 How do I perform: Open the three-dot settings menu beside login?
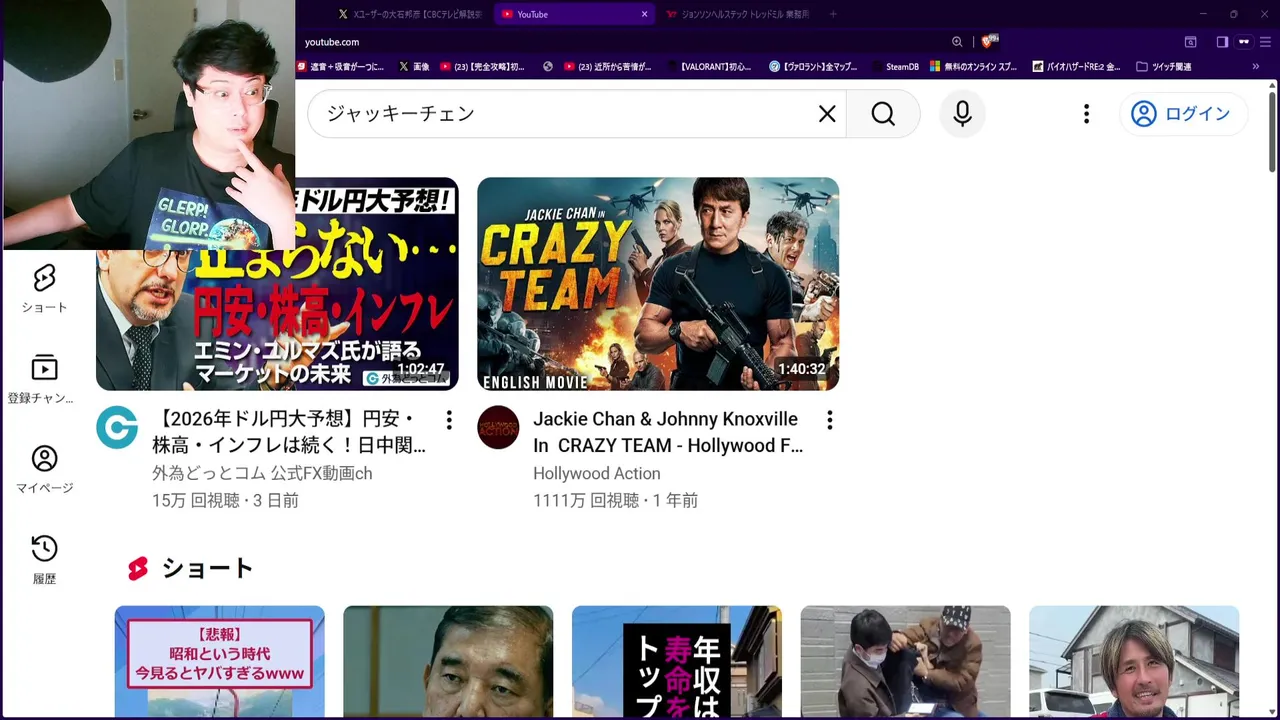(x=1086, y=114)
